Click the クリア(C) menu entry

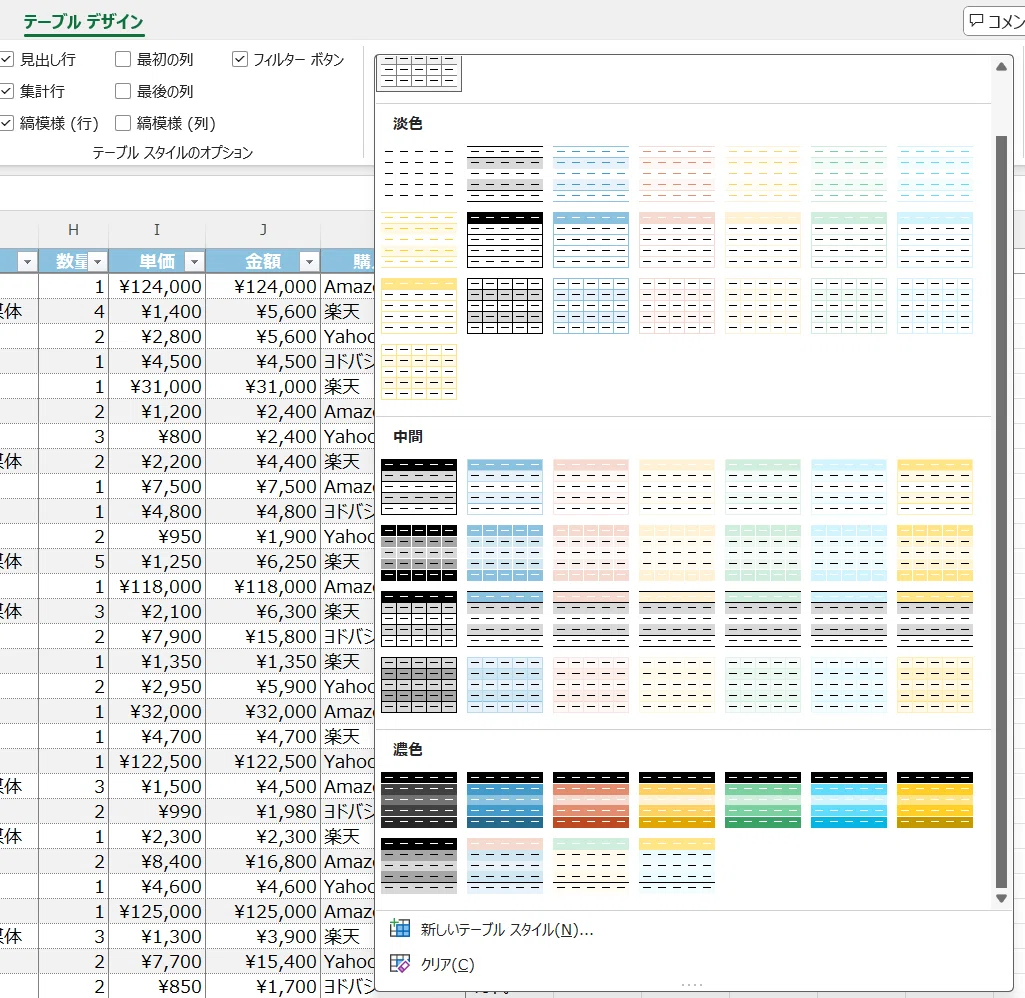pyautogui.click(x=447, y=964)
